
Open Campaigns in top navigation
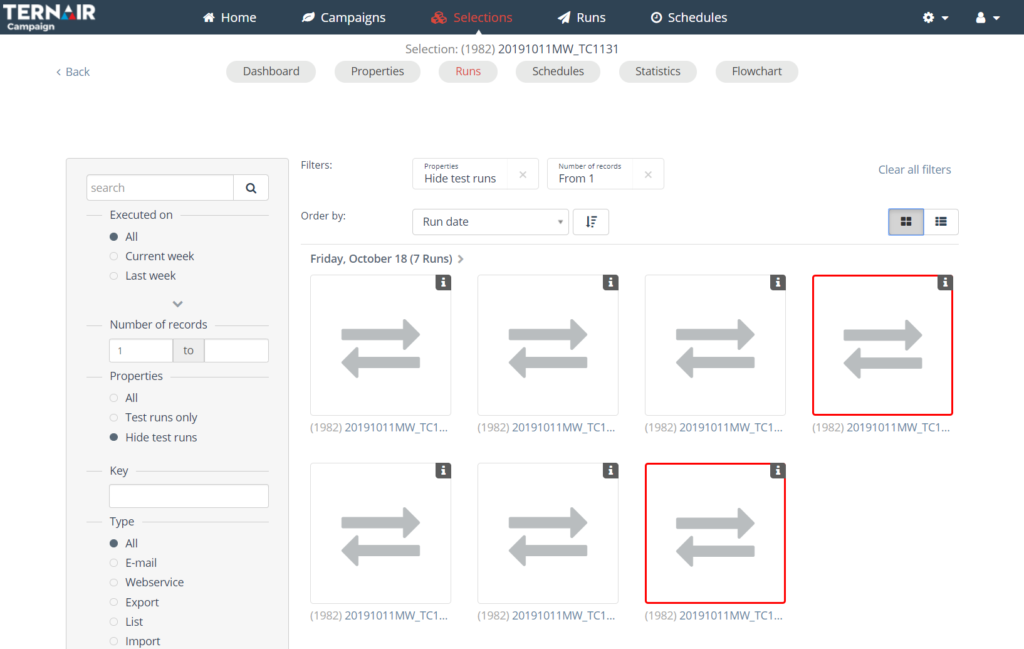tap(344, 18)
